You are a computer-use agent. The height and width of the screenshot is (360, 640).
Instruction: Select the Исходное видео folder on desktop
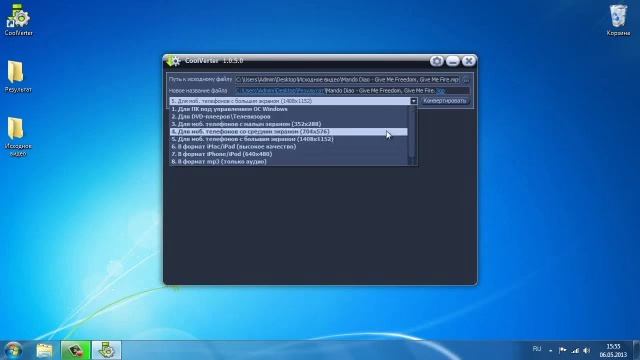pos(18,137)
